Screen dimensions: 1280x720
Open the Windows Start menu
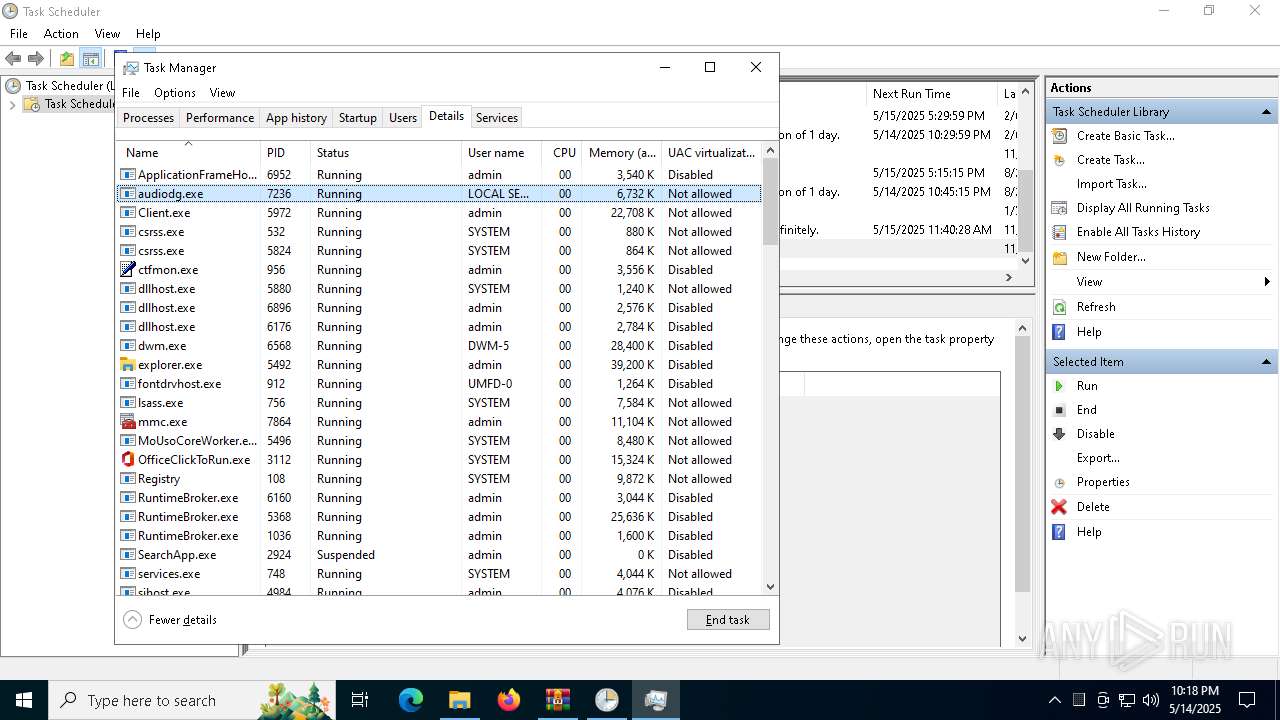tap(24, 700)
